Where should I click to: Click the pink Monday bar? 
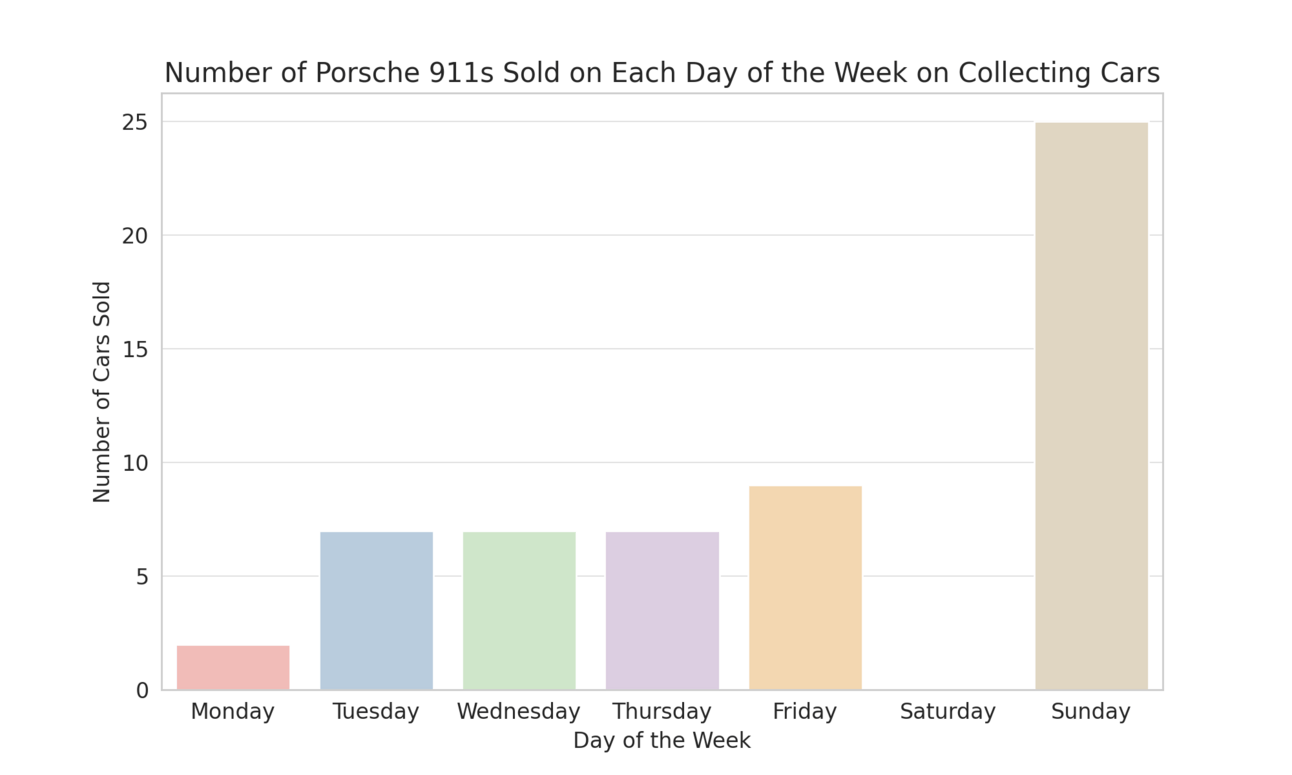233,667
